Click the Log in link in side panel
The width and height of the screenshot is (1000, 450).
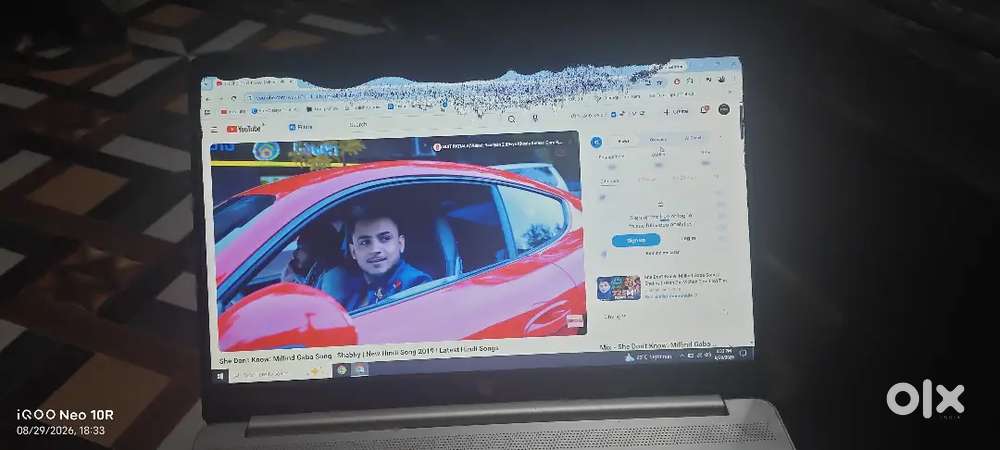[689, 238]
